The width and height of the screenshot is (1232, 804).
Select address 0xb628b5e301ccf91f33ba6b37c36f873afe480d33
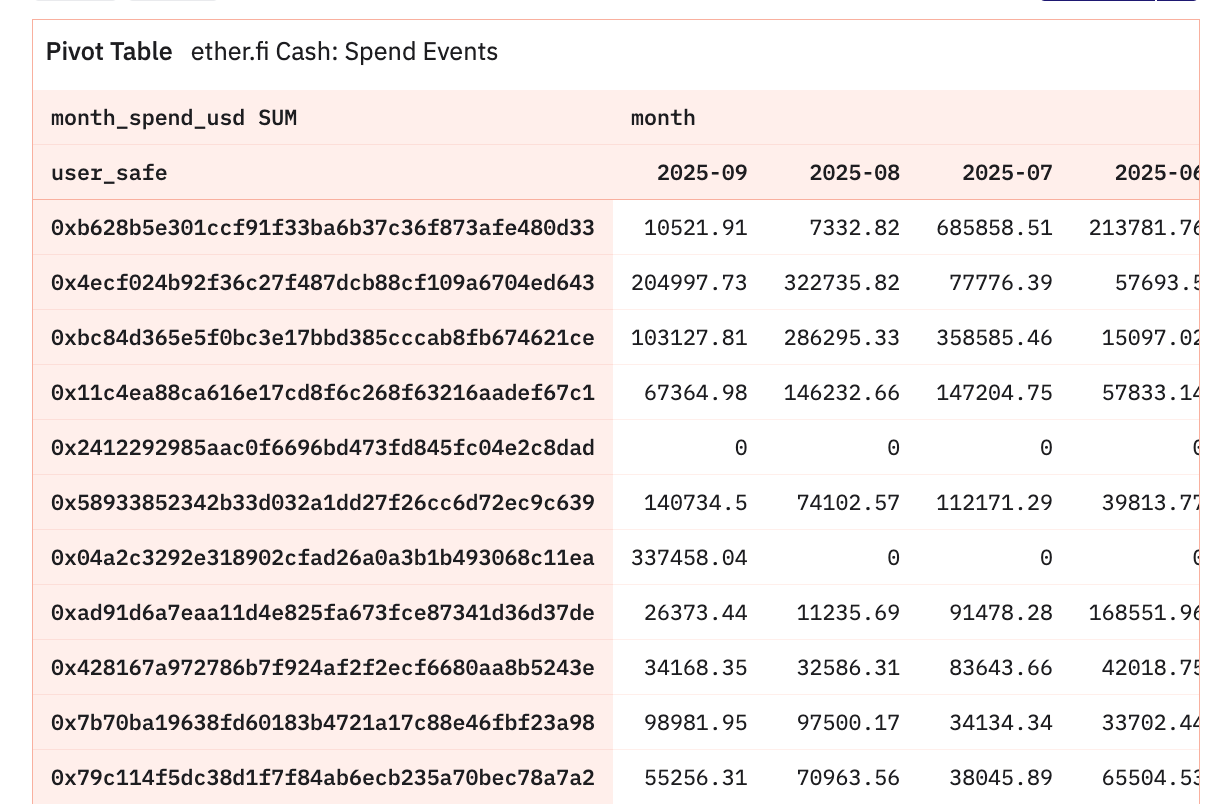pos(323,228)
